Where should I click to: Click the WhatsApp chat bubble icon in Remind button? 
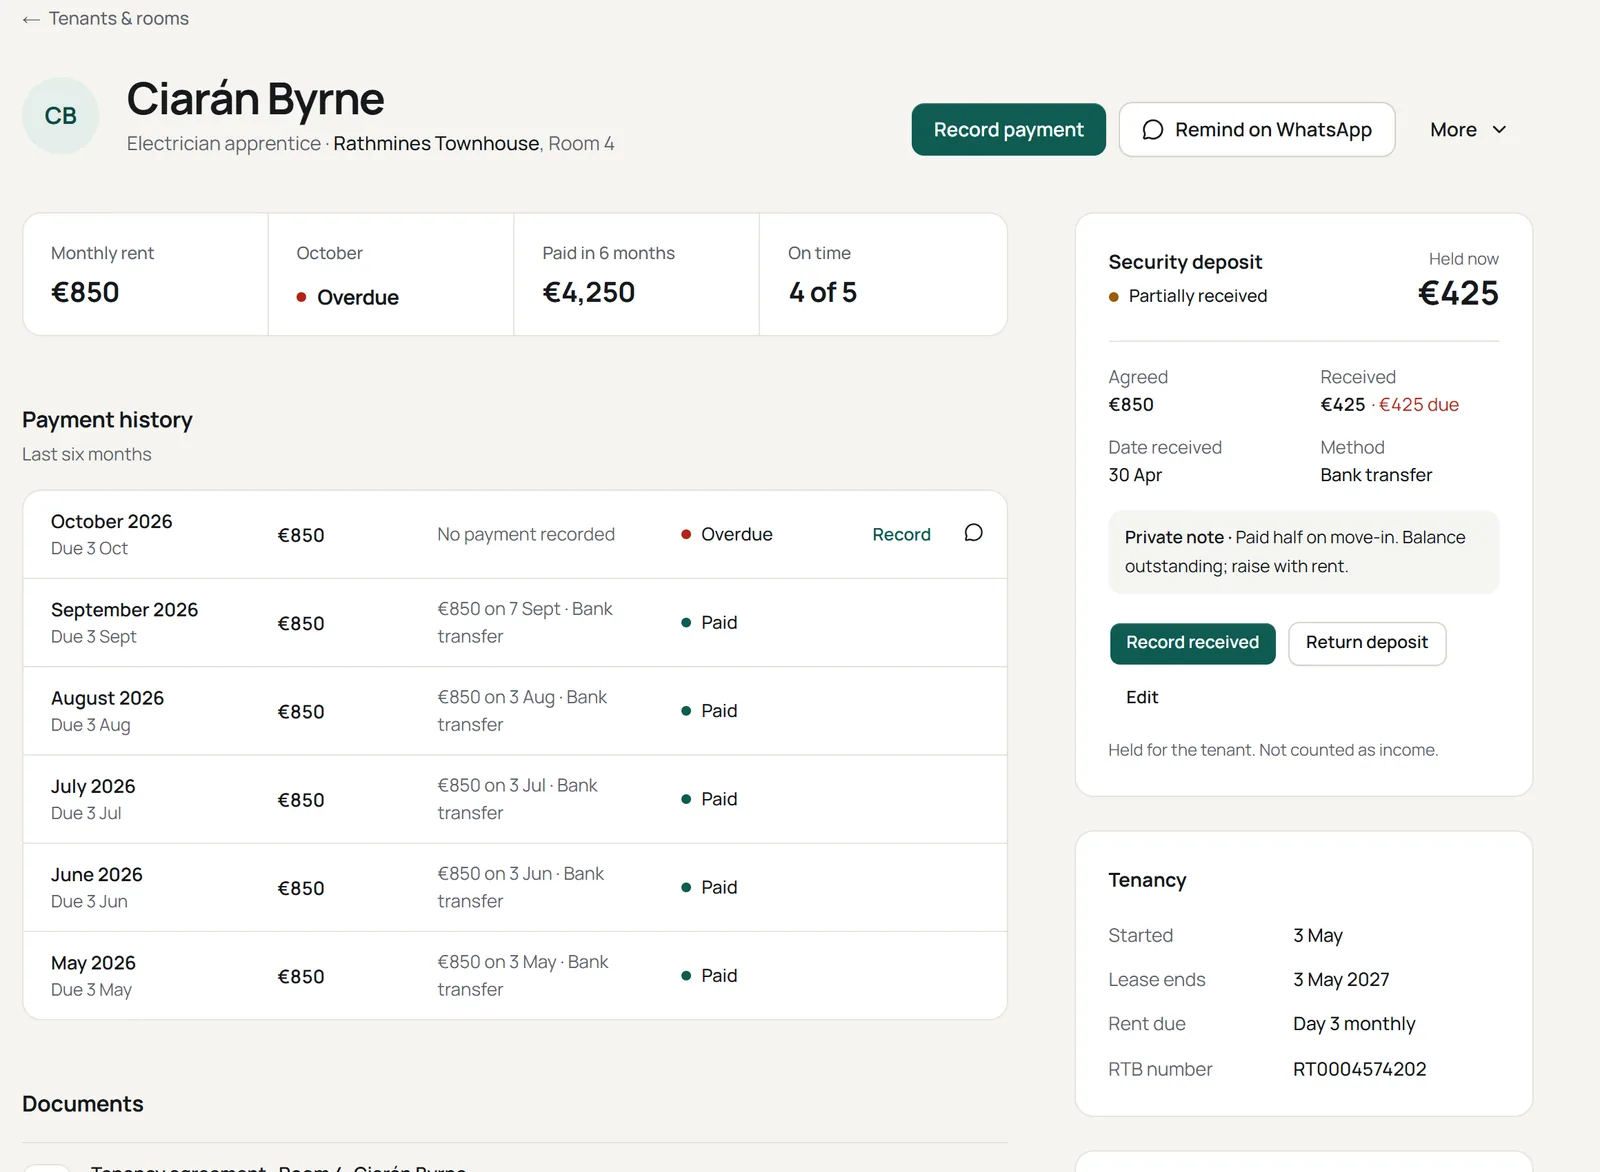(1152, 130)
